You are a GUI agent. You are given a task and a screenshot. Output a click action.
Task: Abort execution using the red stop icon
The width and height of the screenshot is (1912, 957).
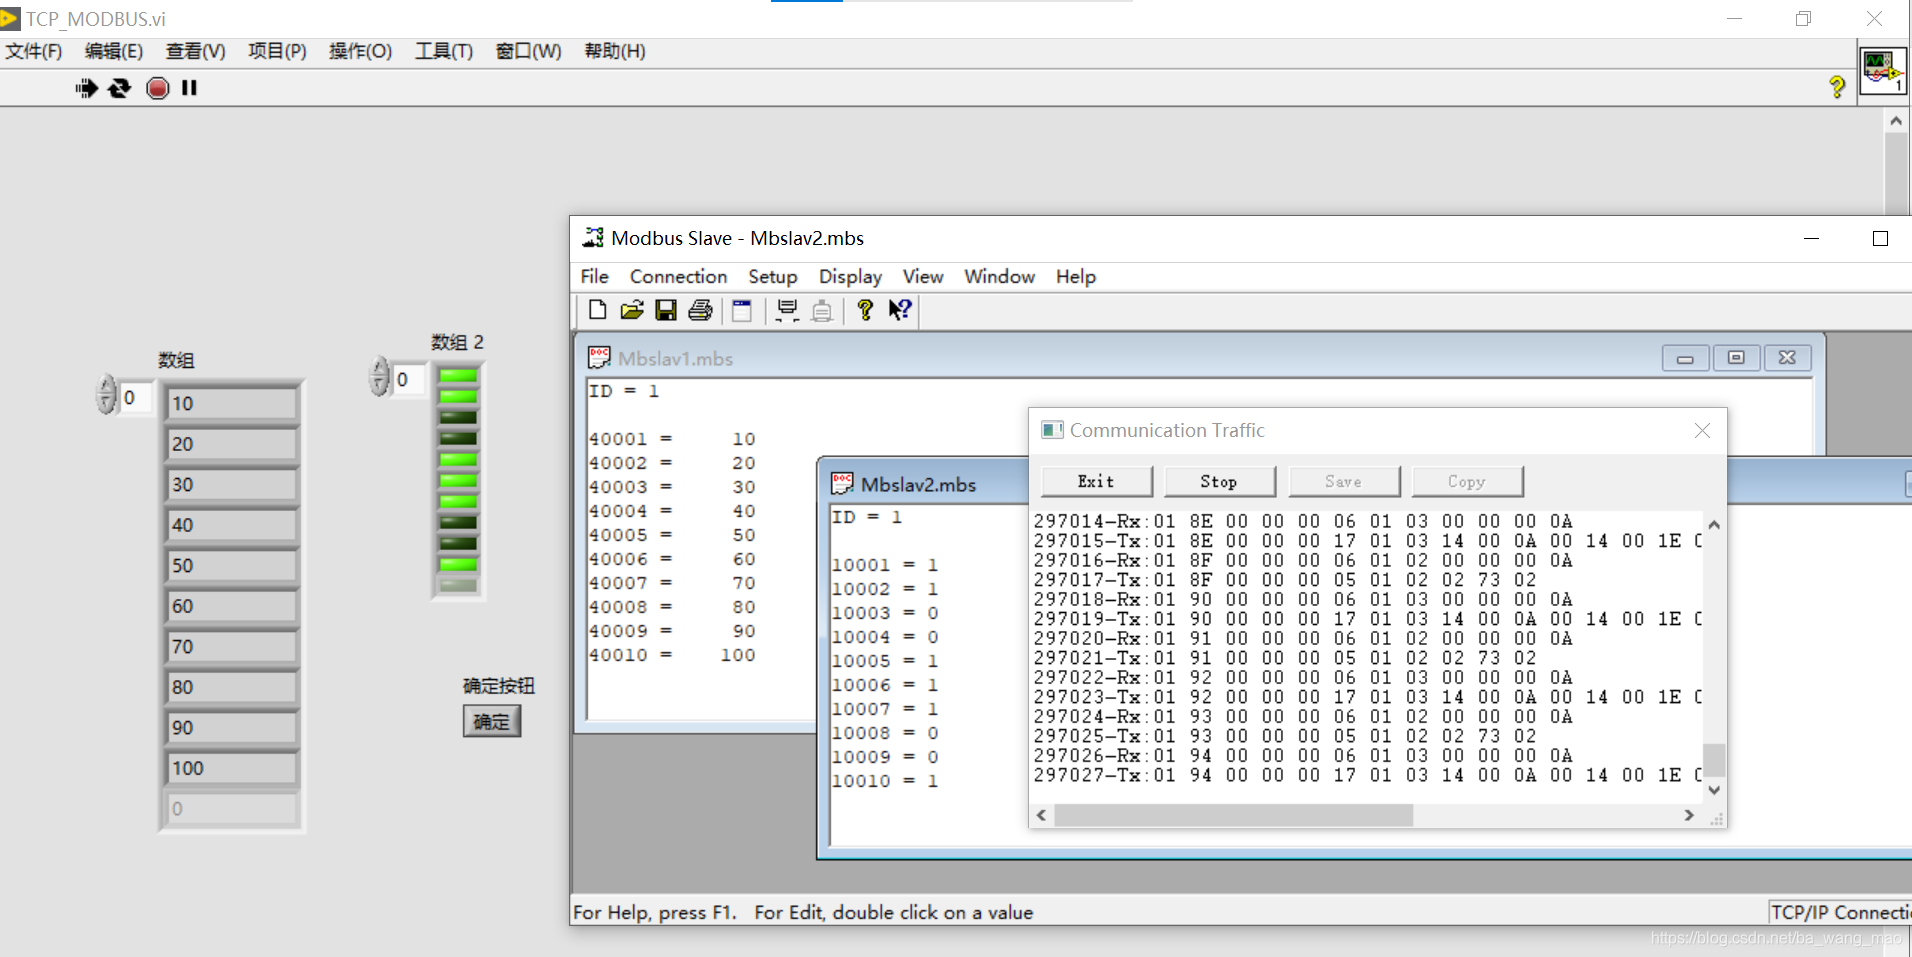point(158,88)
